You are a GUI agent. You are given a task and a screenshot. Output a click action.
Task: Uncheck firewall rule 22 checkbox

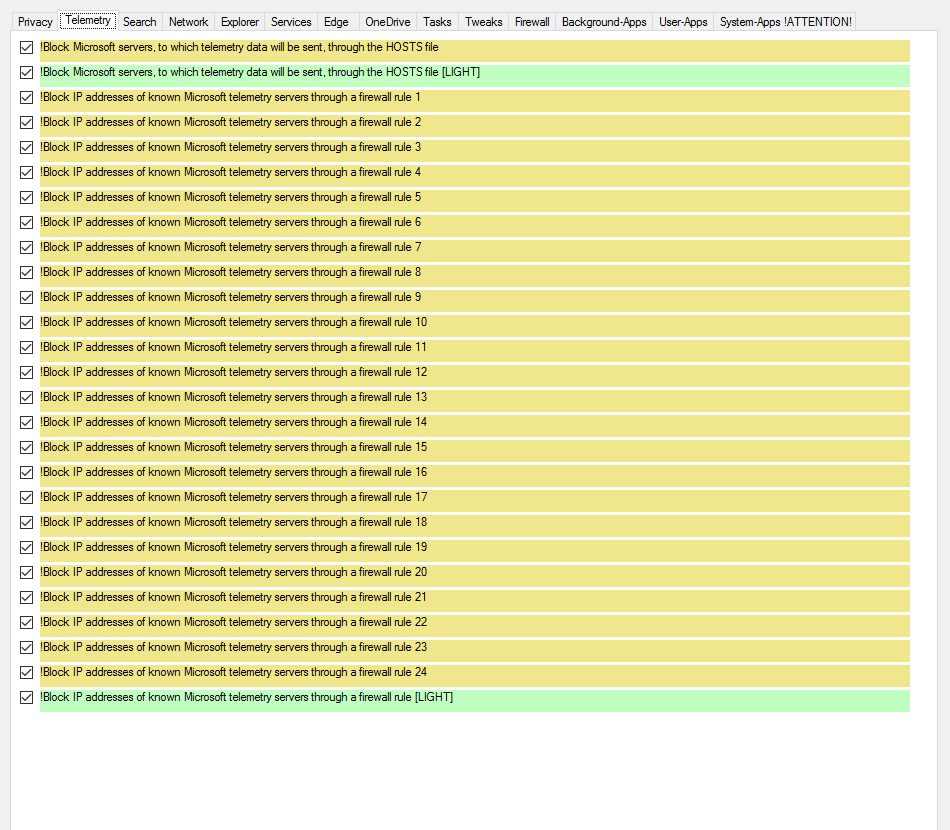click(26, 622)
